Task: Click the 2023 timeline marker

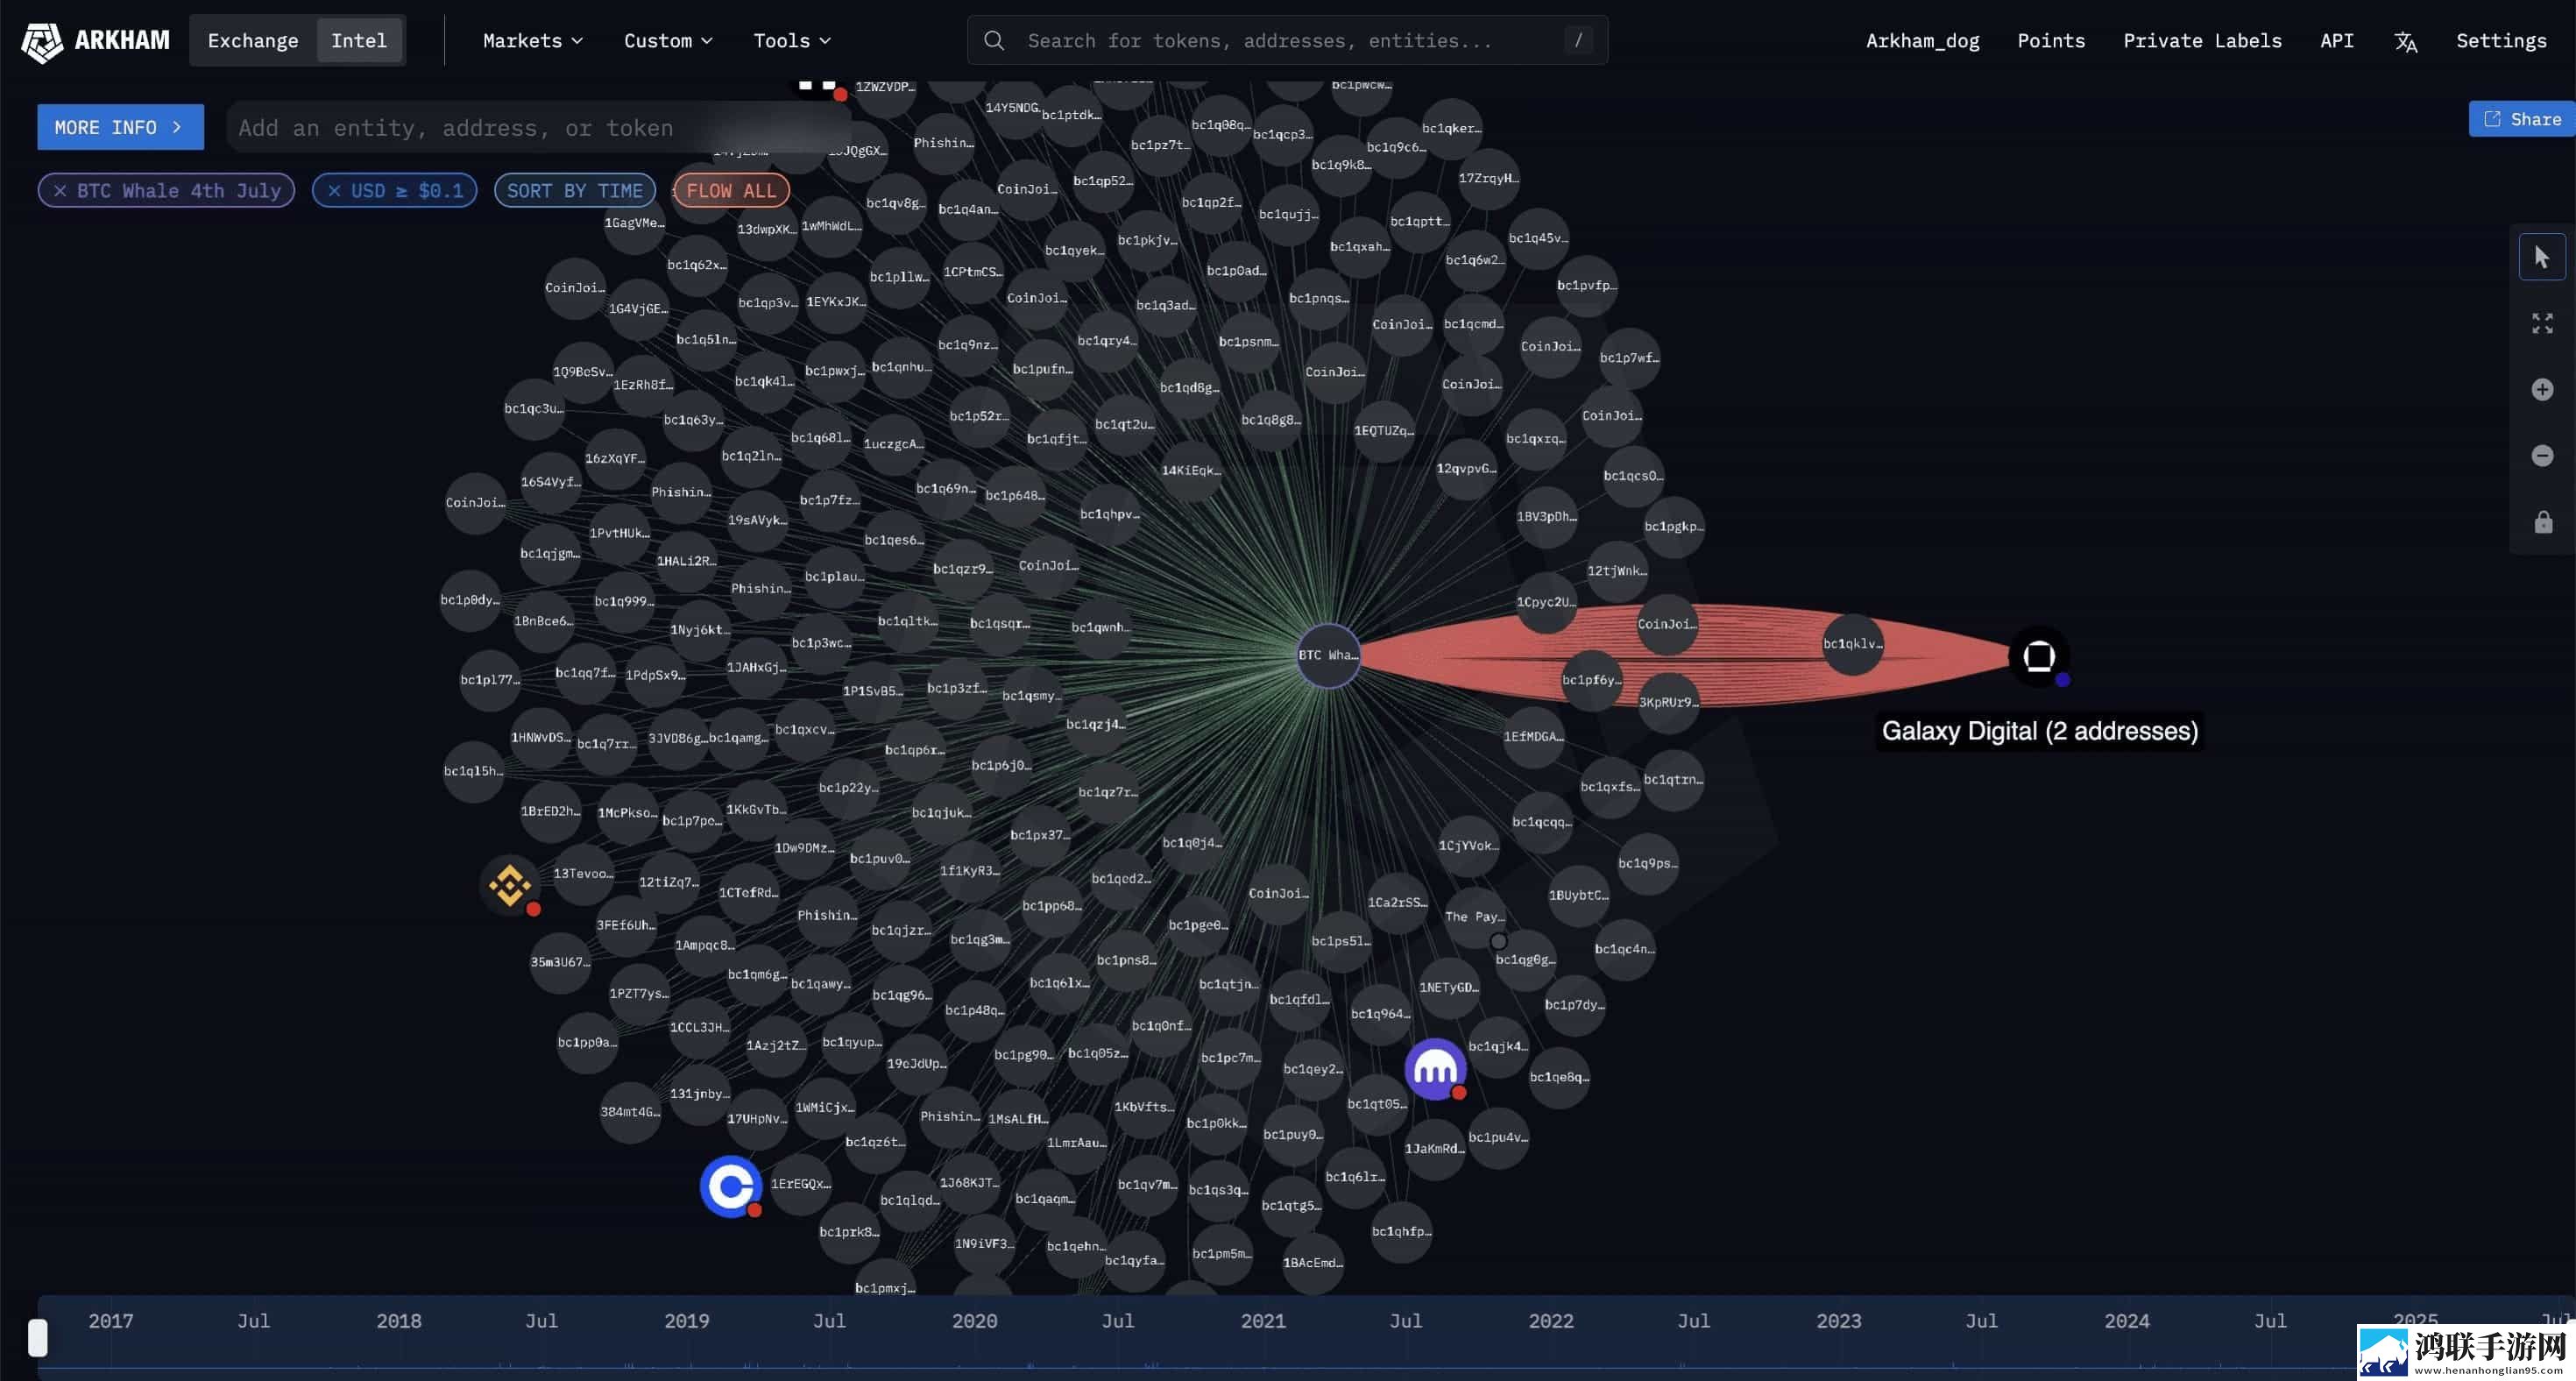Action: pos(1838,1321)
